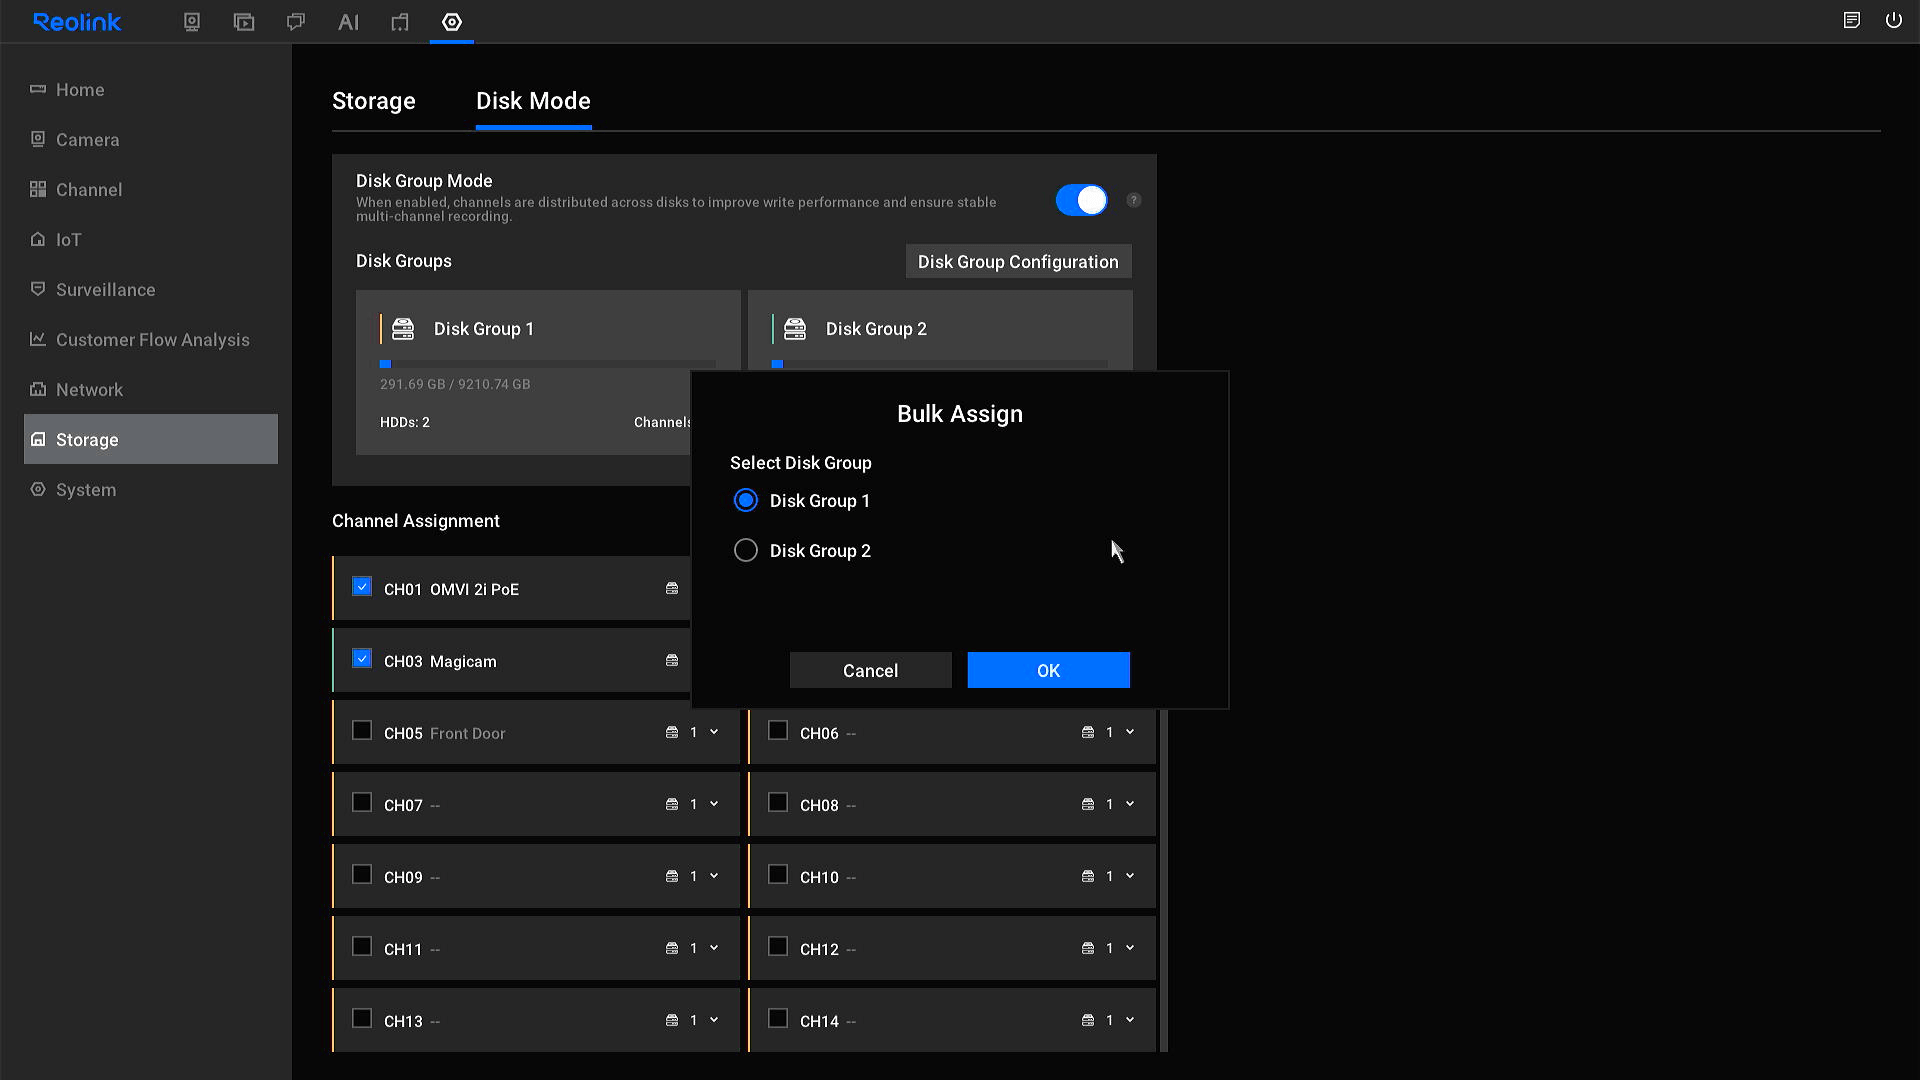
Task: Switch to the Storage tab
Action: tap(374, 101)
